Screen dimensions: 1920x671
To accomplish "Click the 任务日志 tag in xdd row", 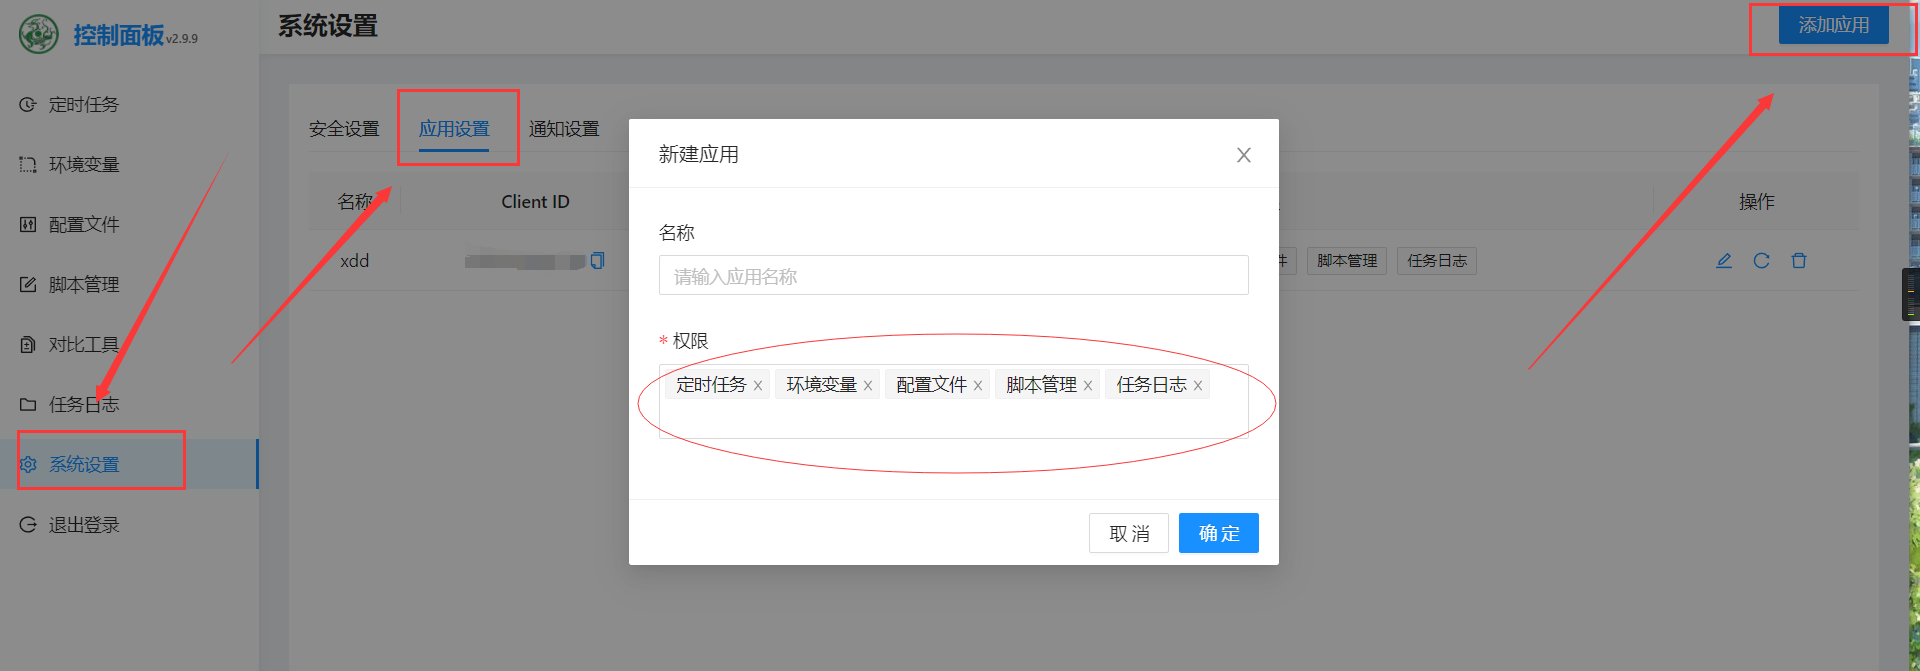I will tap(1437, 261).
